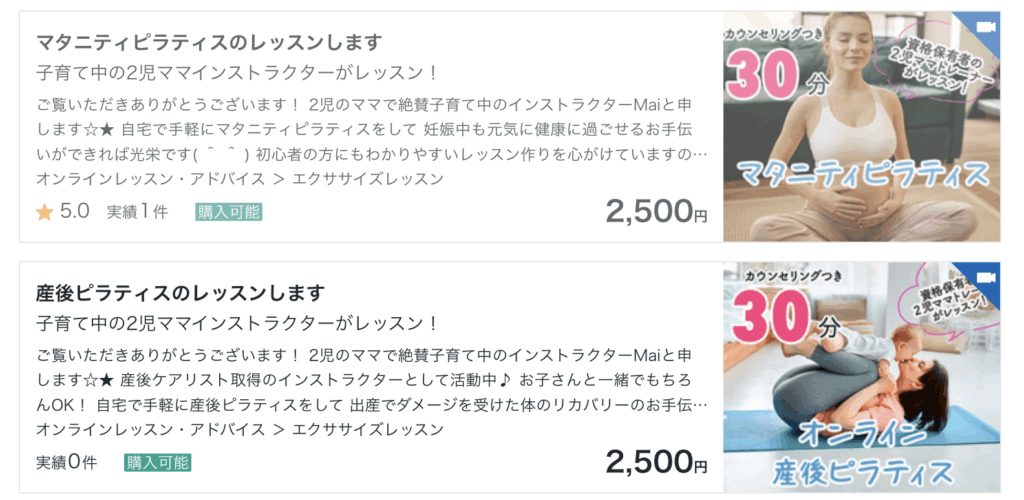This screenshot has height=500, width=1024.
Task: Click the 購入可能 badge on maternity listing
Action: [x=229, y=212]
